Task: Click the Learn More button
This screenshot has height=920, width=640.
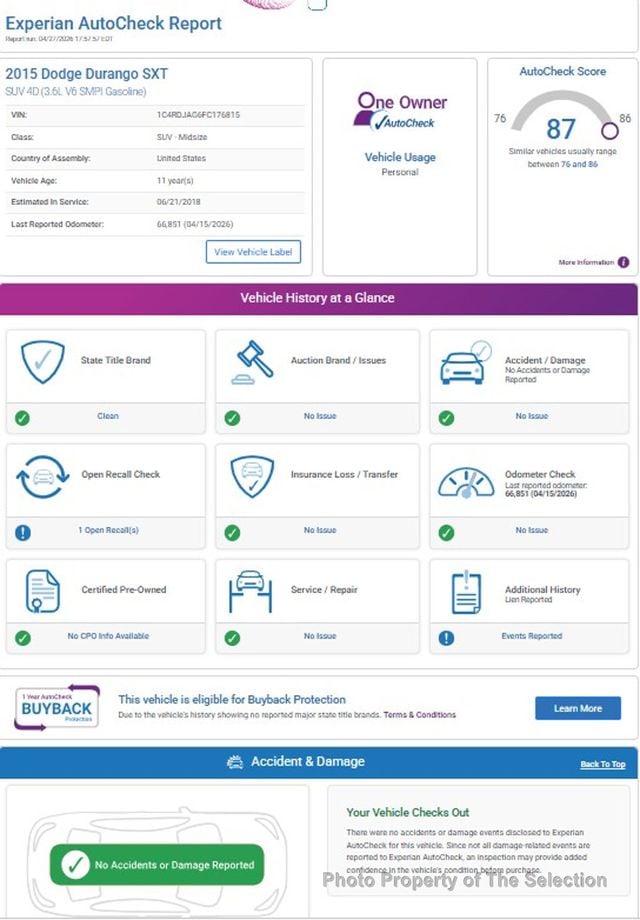Action: (578, 708)
